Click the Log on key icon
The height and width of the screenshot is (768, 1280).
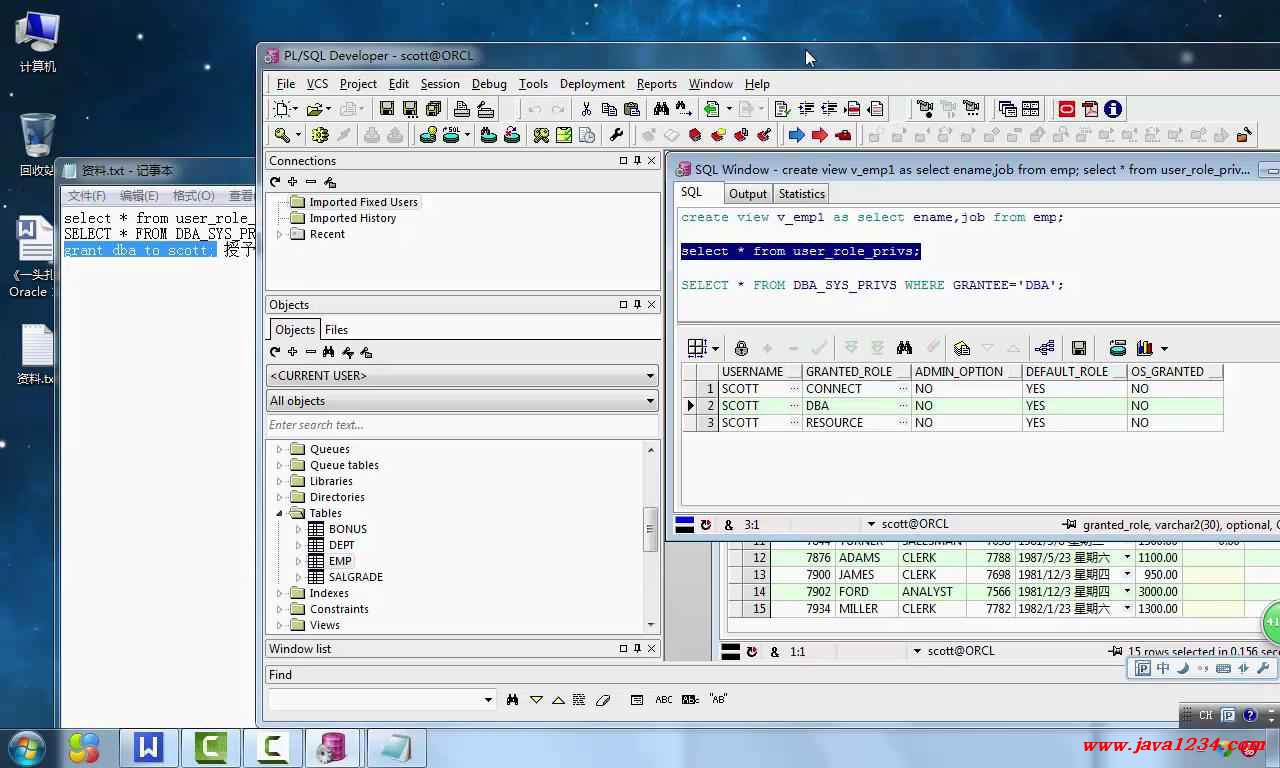(283, 135)
